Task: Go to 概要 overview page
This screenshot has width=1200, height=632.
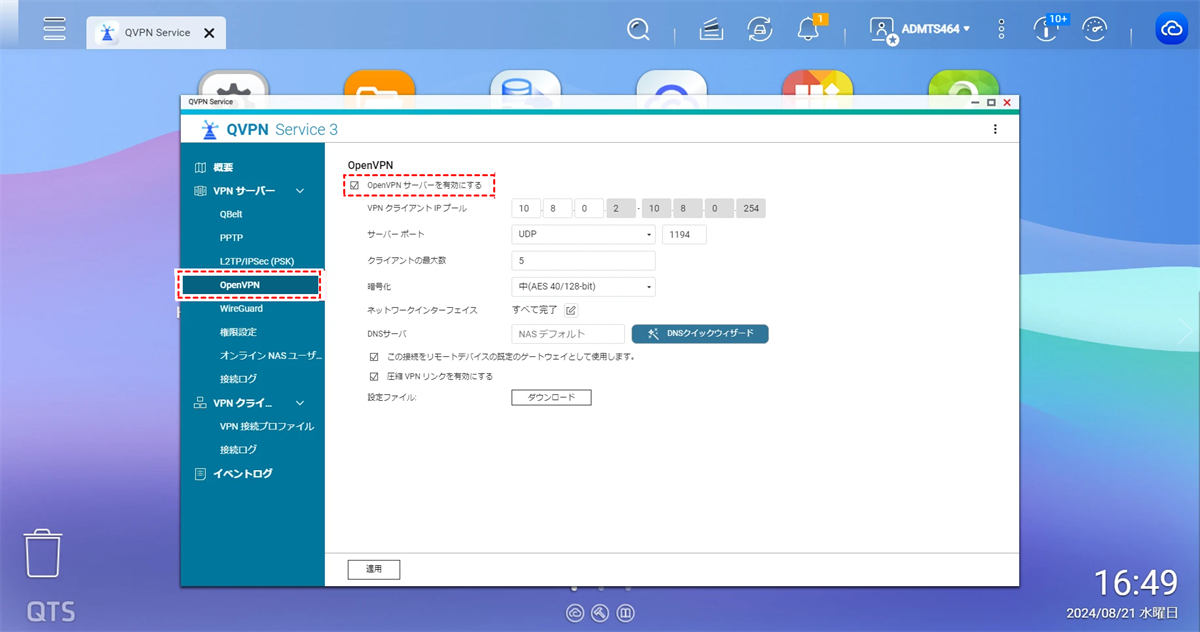Action: pos(223,167)
